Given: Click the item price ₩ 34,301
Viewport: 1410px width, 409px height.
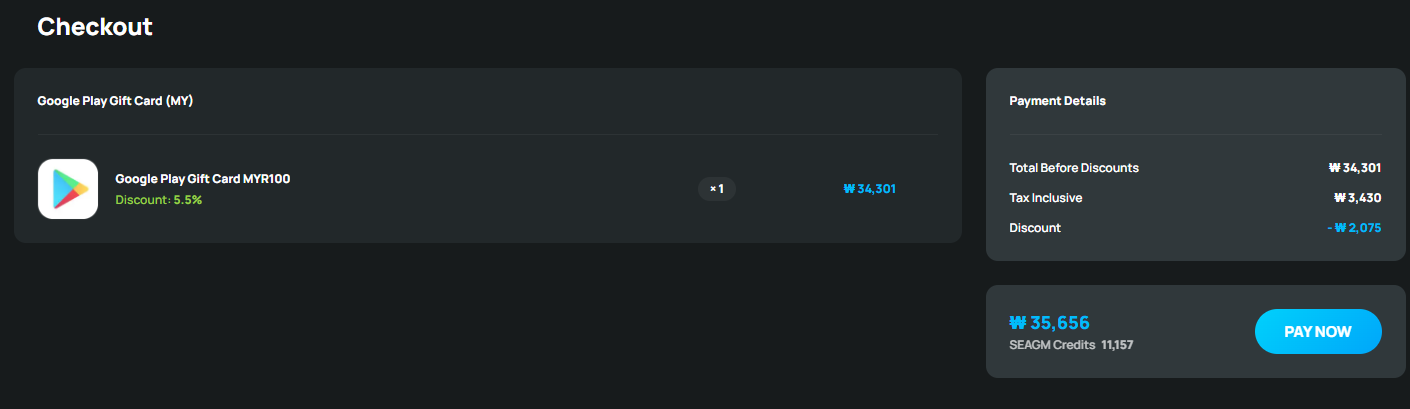Looking at the screenshot, I should 870,188.
